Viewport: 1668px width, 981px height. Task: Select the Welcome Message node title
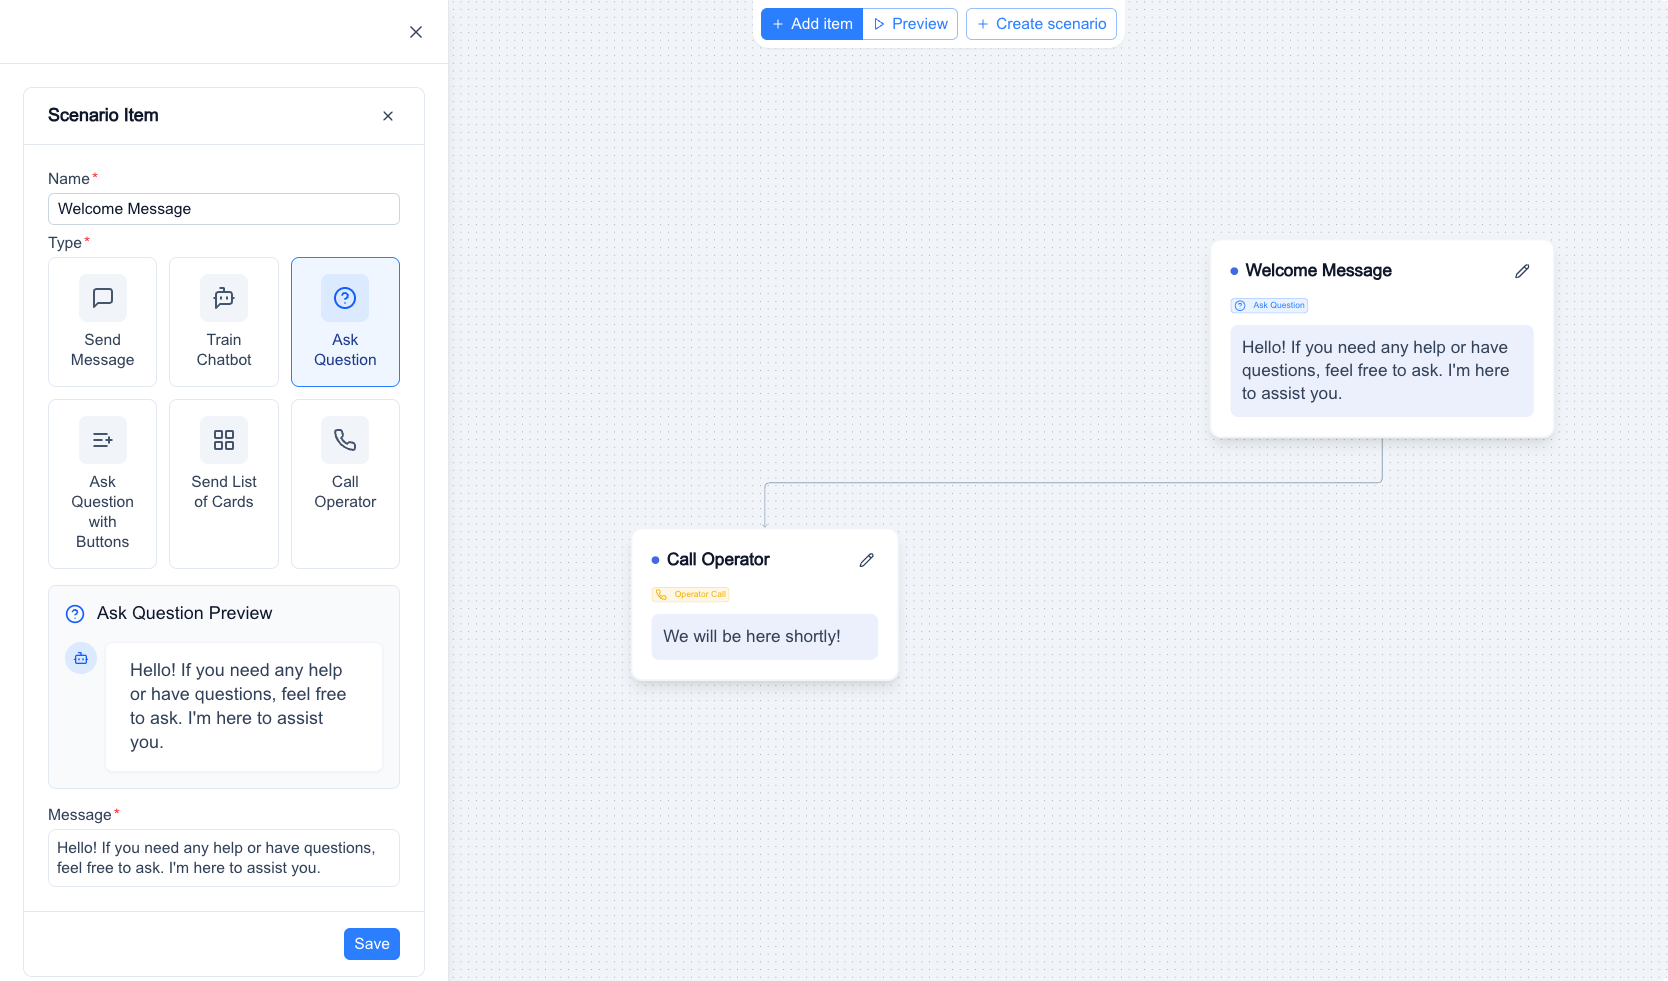click(1318, 271)
